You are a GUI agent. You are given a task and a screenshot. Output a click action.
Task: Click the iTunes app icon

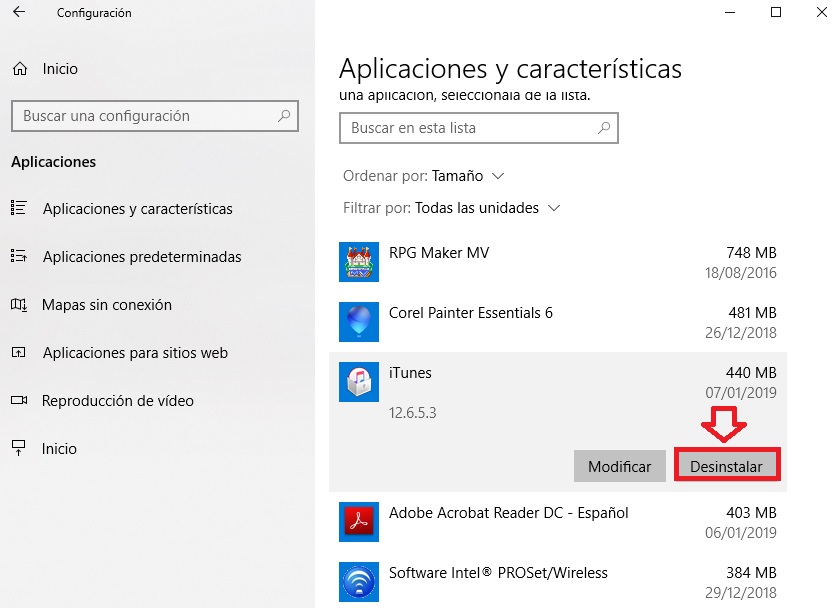point(359,382)
